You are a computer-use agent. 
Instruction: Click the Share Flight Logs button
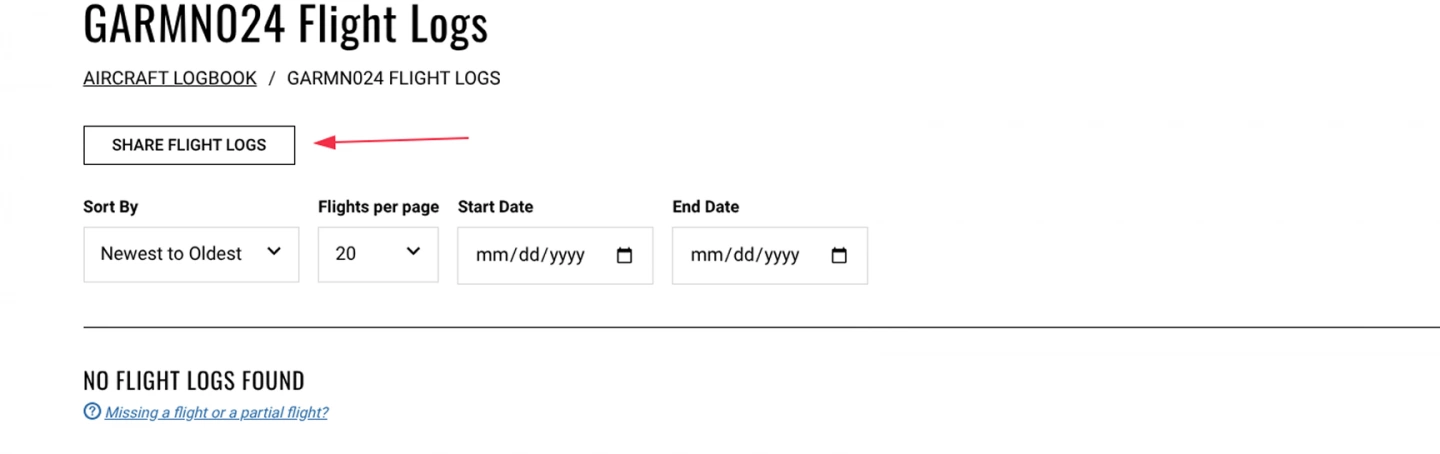(x=189, y=145)
